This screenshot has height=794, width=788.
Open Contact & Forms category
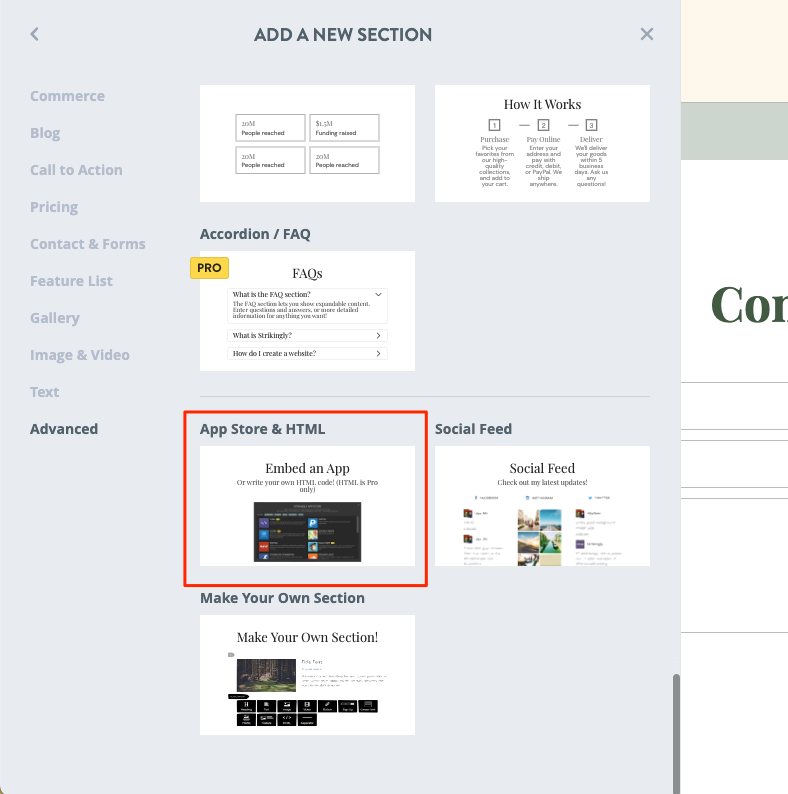click(88, 244)
